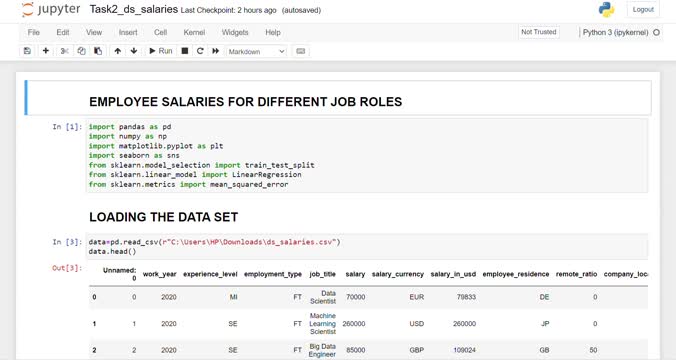Viewport: 676px width, 360px height.
Task: Restart the kernel icon
Action: (200, 51)
